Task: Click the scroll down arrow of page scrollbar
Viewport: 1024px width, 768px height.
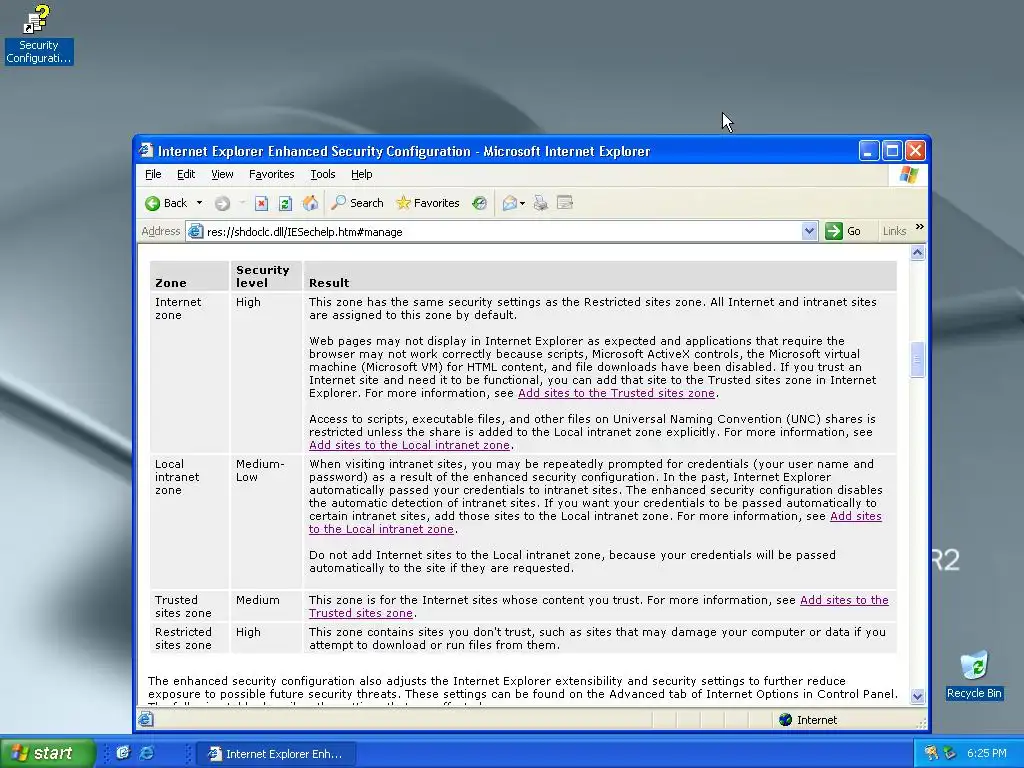Action: [x=918, y=696]
